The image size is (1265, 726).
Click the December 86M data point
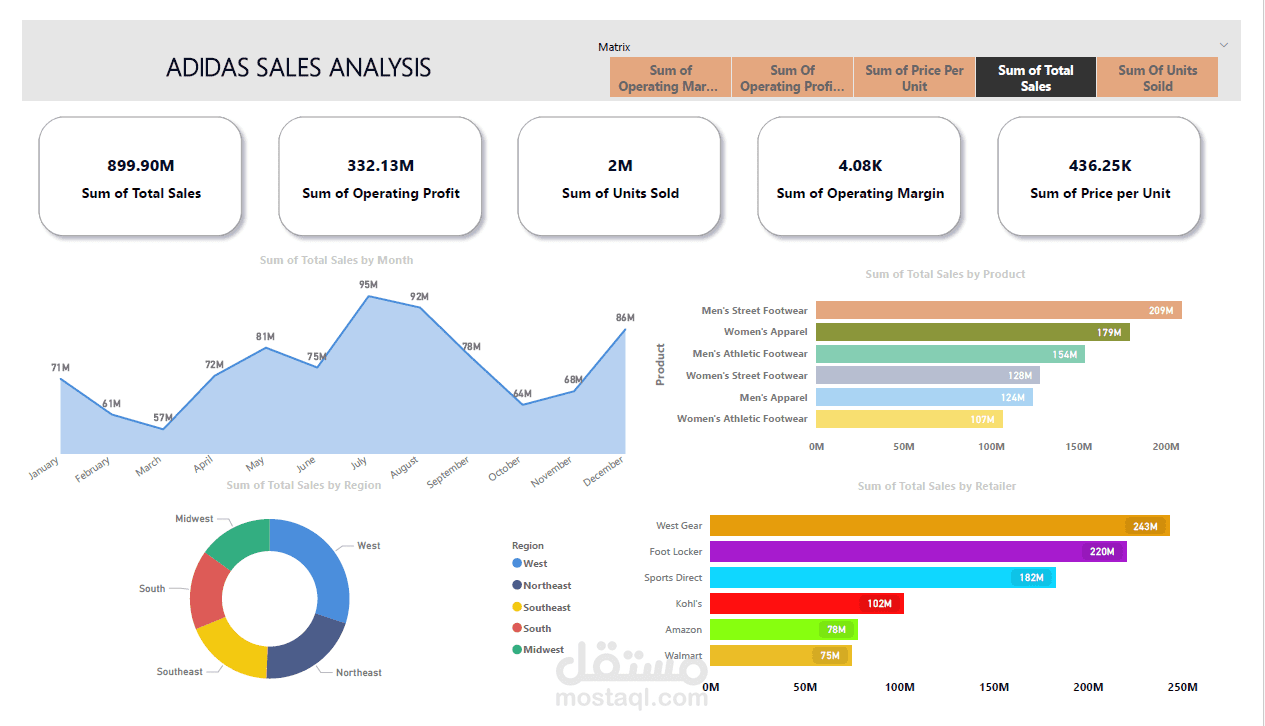point(625,329)
